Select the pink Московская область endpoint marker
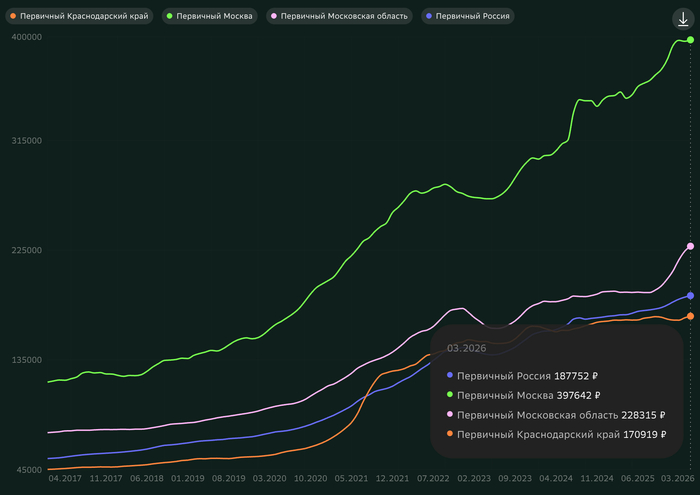The height and width of the screenshot is (495, 700). [690, 246]
